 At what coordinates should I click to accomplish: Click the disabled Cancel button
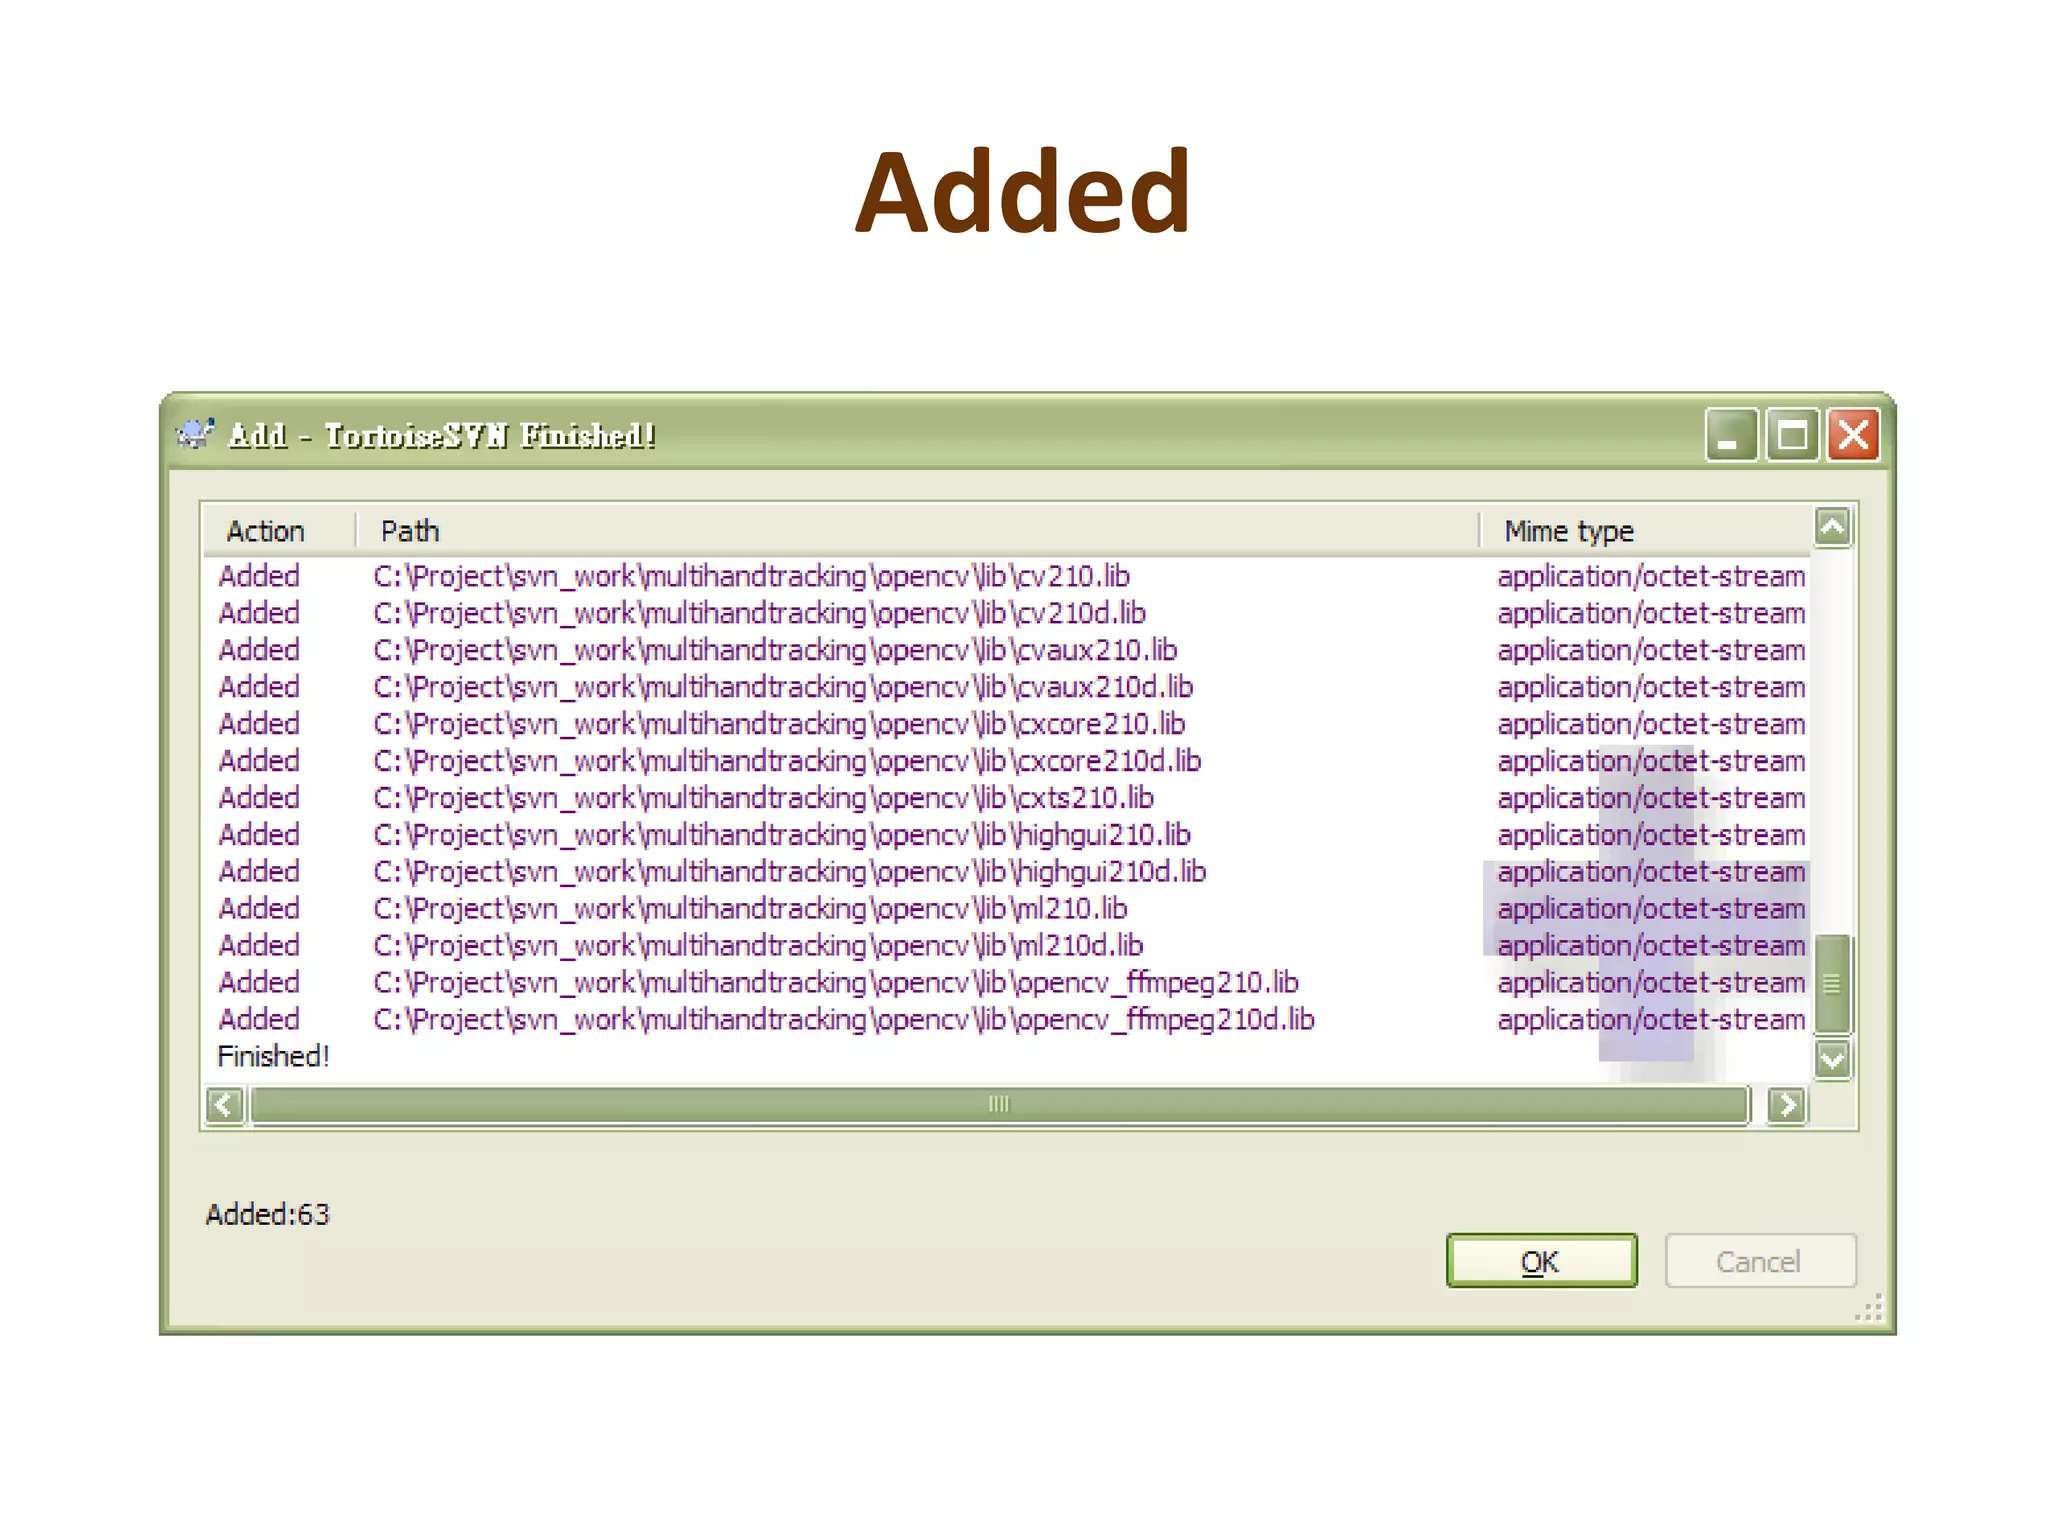[1759, 1261]
